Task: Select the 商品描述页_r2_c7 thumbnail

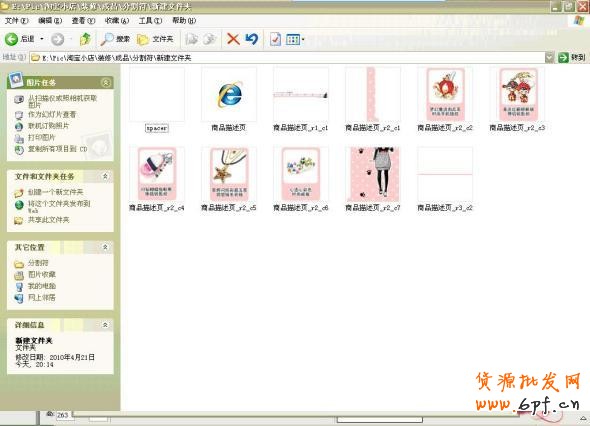Action: tap(373, 179)
